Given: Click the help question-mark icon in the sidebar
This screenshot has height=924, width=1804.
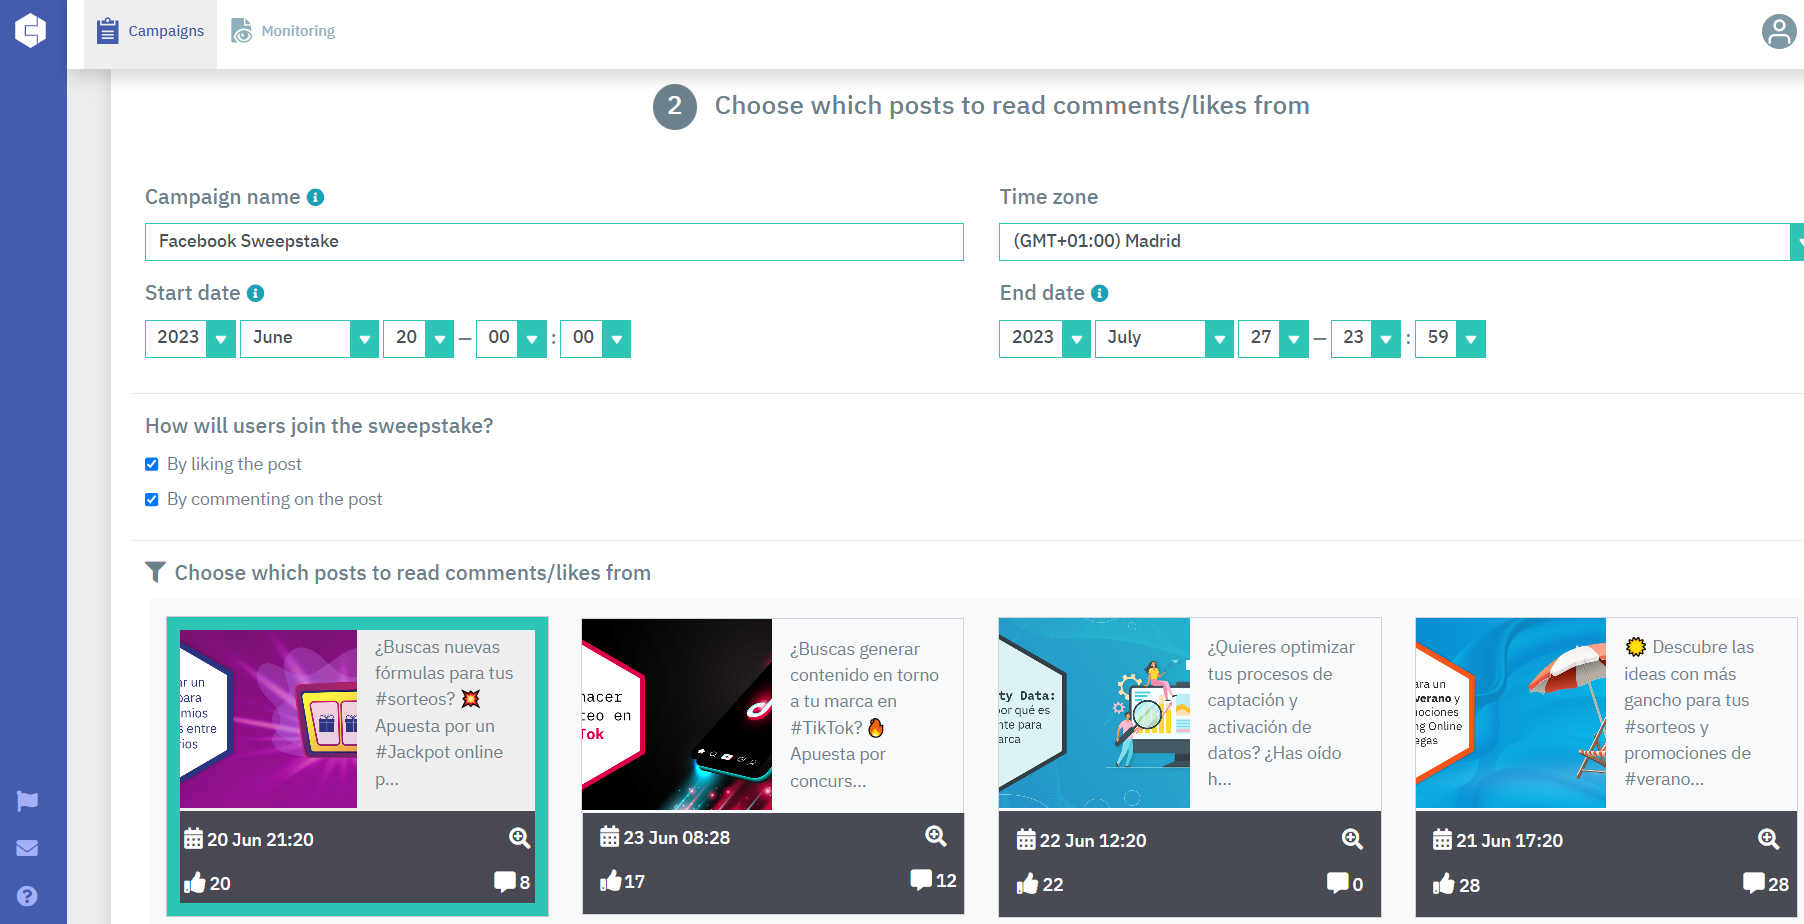Looking at the screenshot, I should point(25,895).
